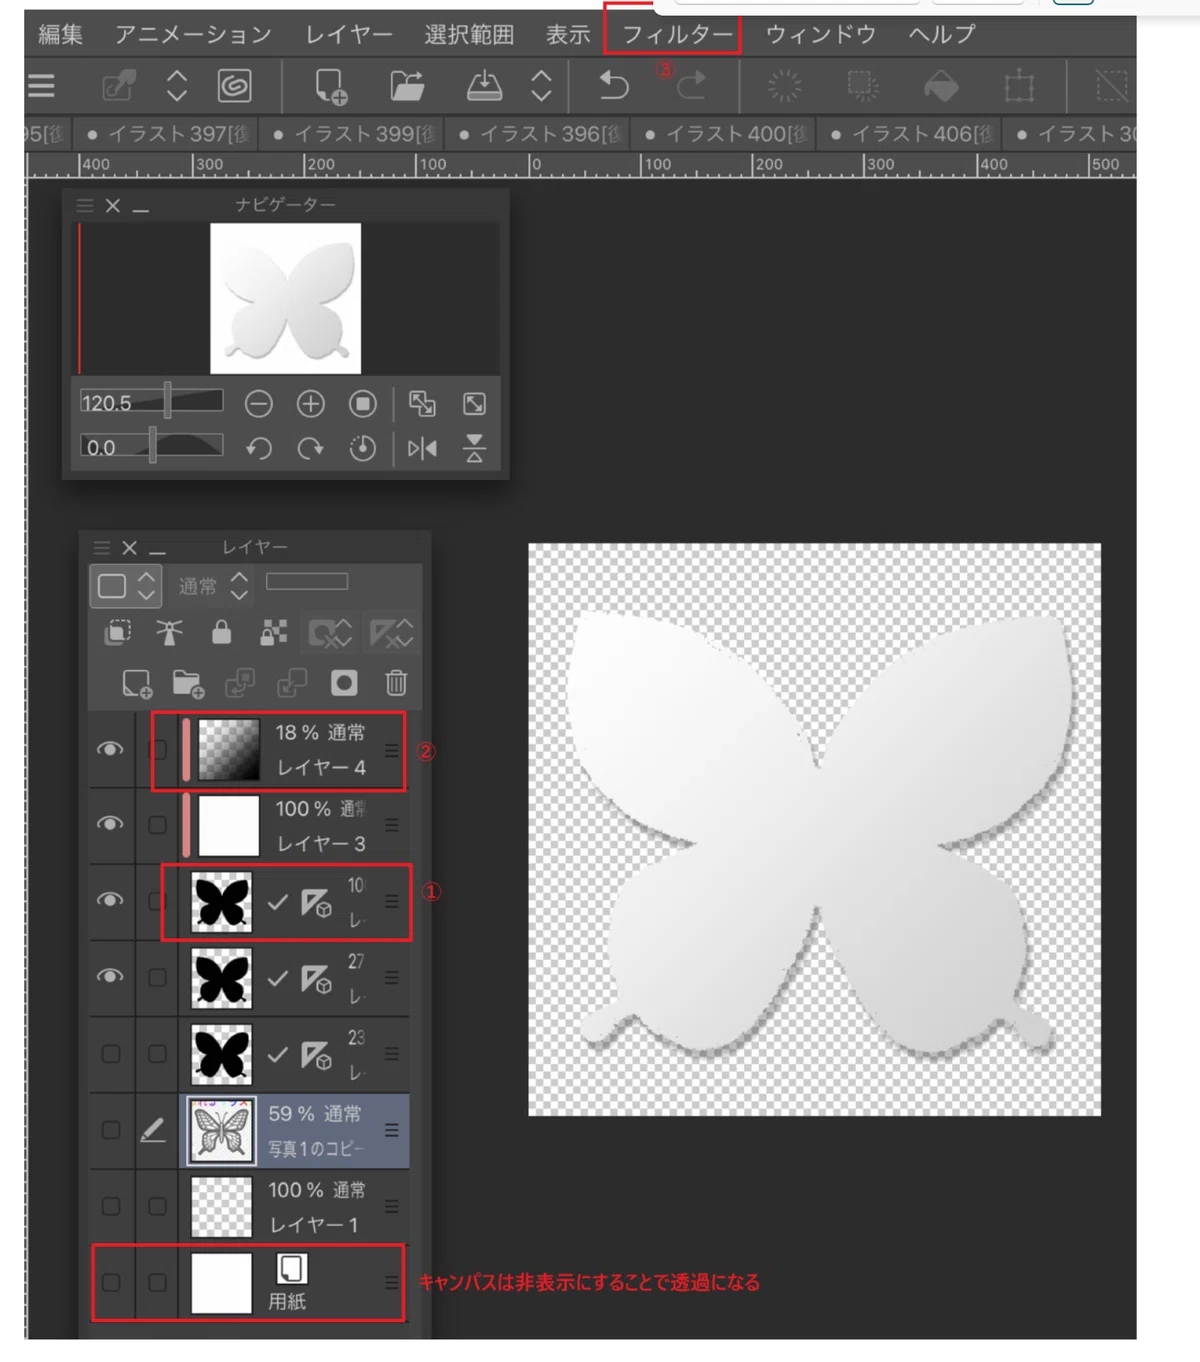Save the file with the save icon

(x=484, y=86)
